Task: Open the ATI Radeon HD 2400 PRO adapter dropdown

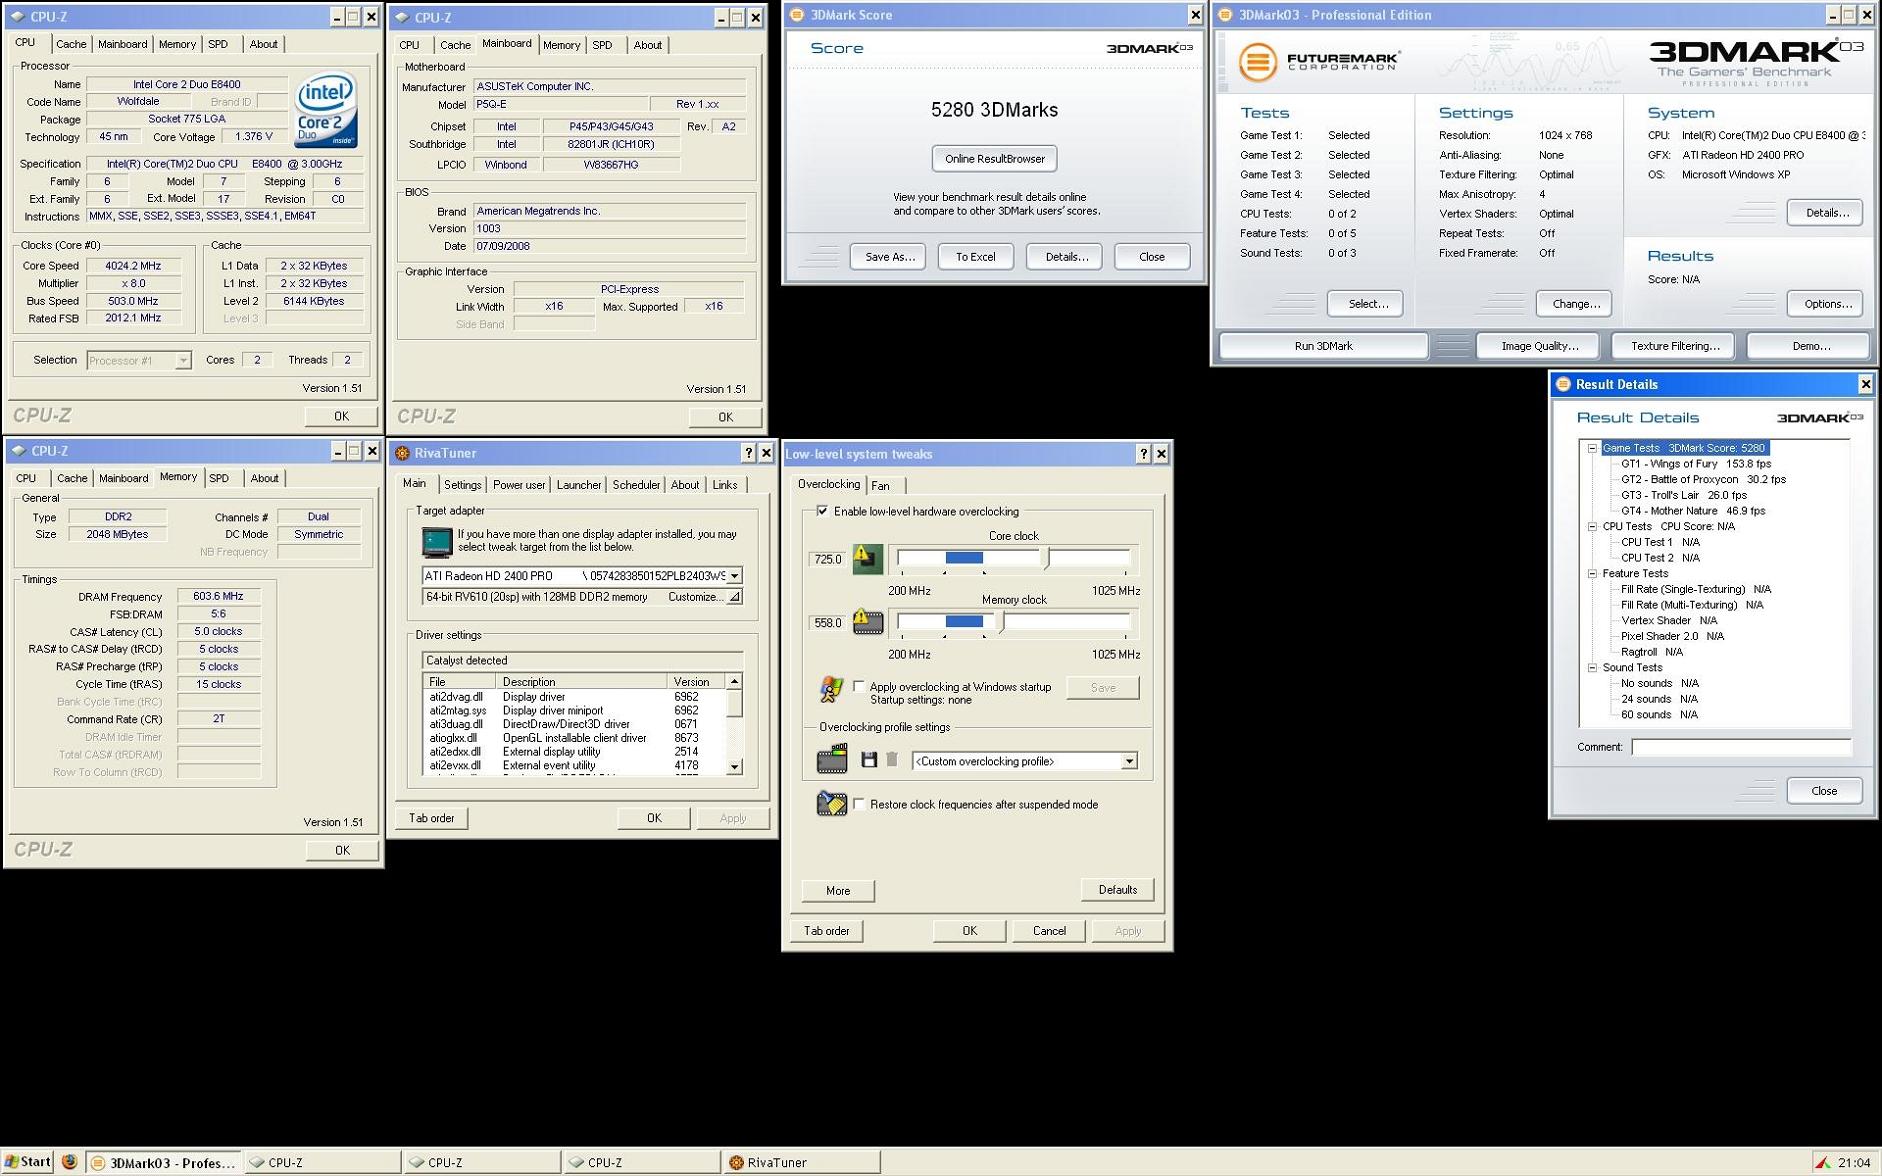Action: pyautogui.click(x=734, y=576)
